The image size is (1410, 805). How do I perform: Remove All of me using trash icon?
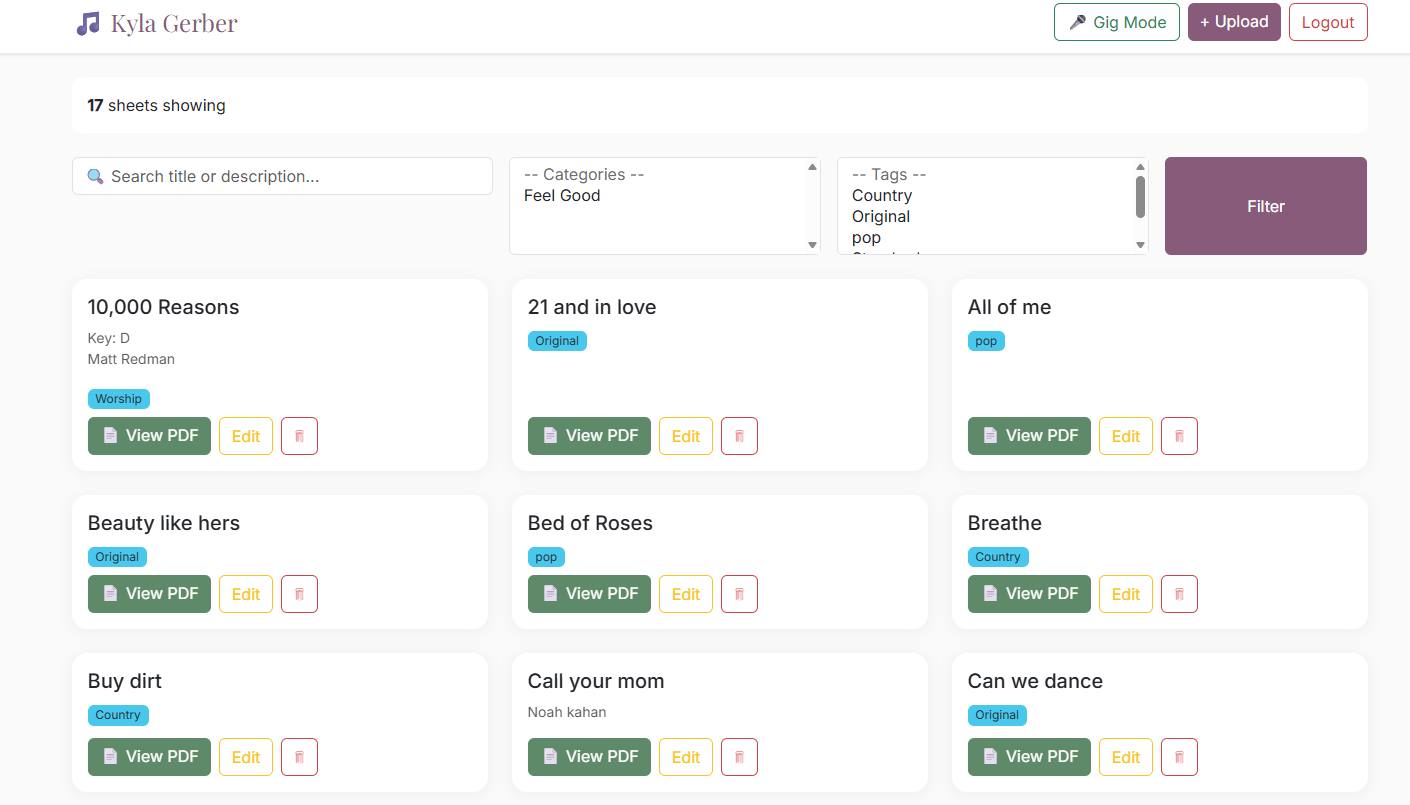pos(1179,436)
